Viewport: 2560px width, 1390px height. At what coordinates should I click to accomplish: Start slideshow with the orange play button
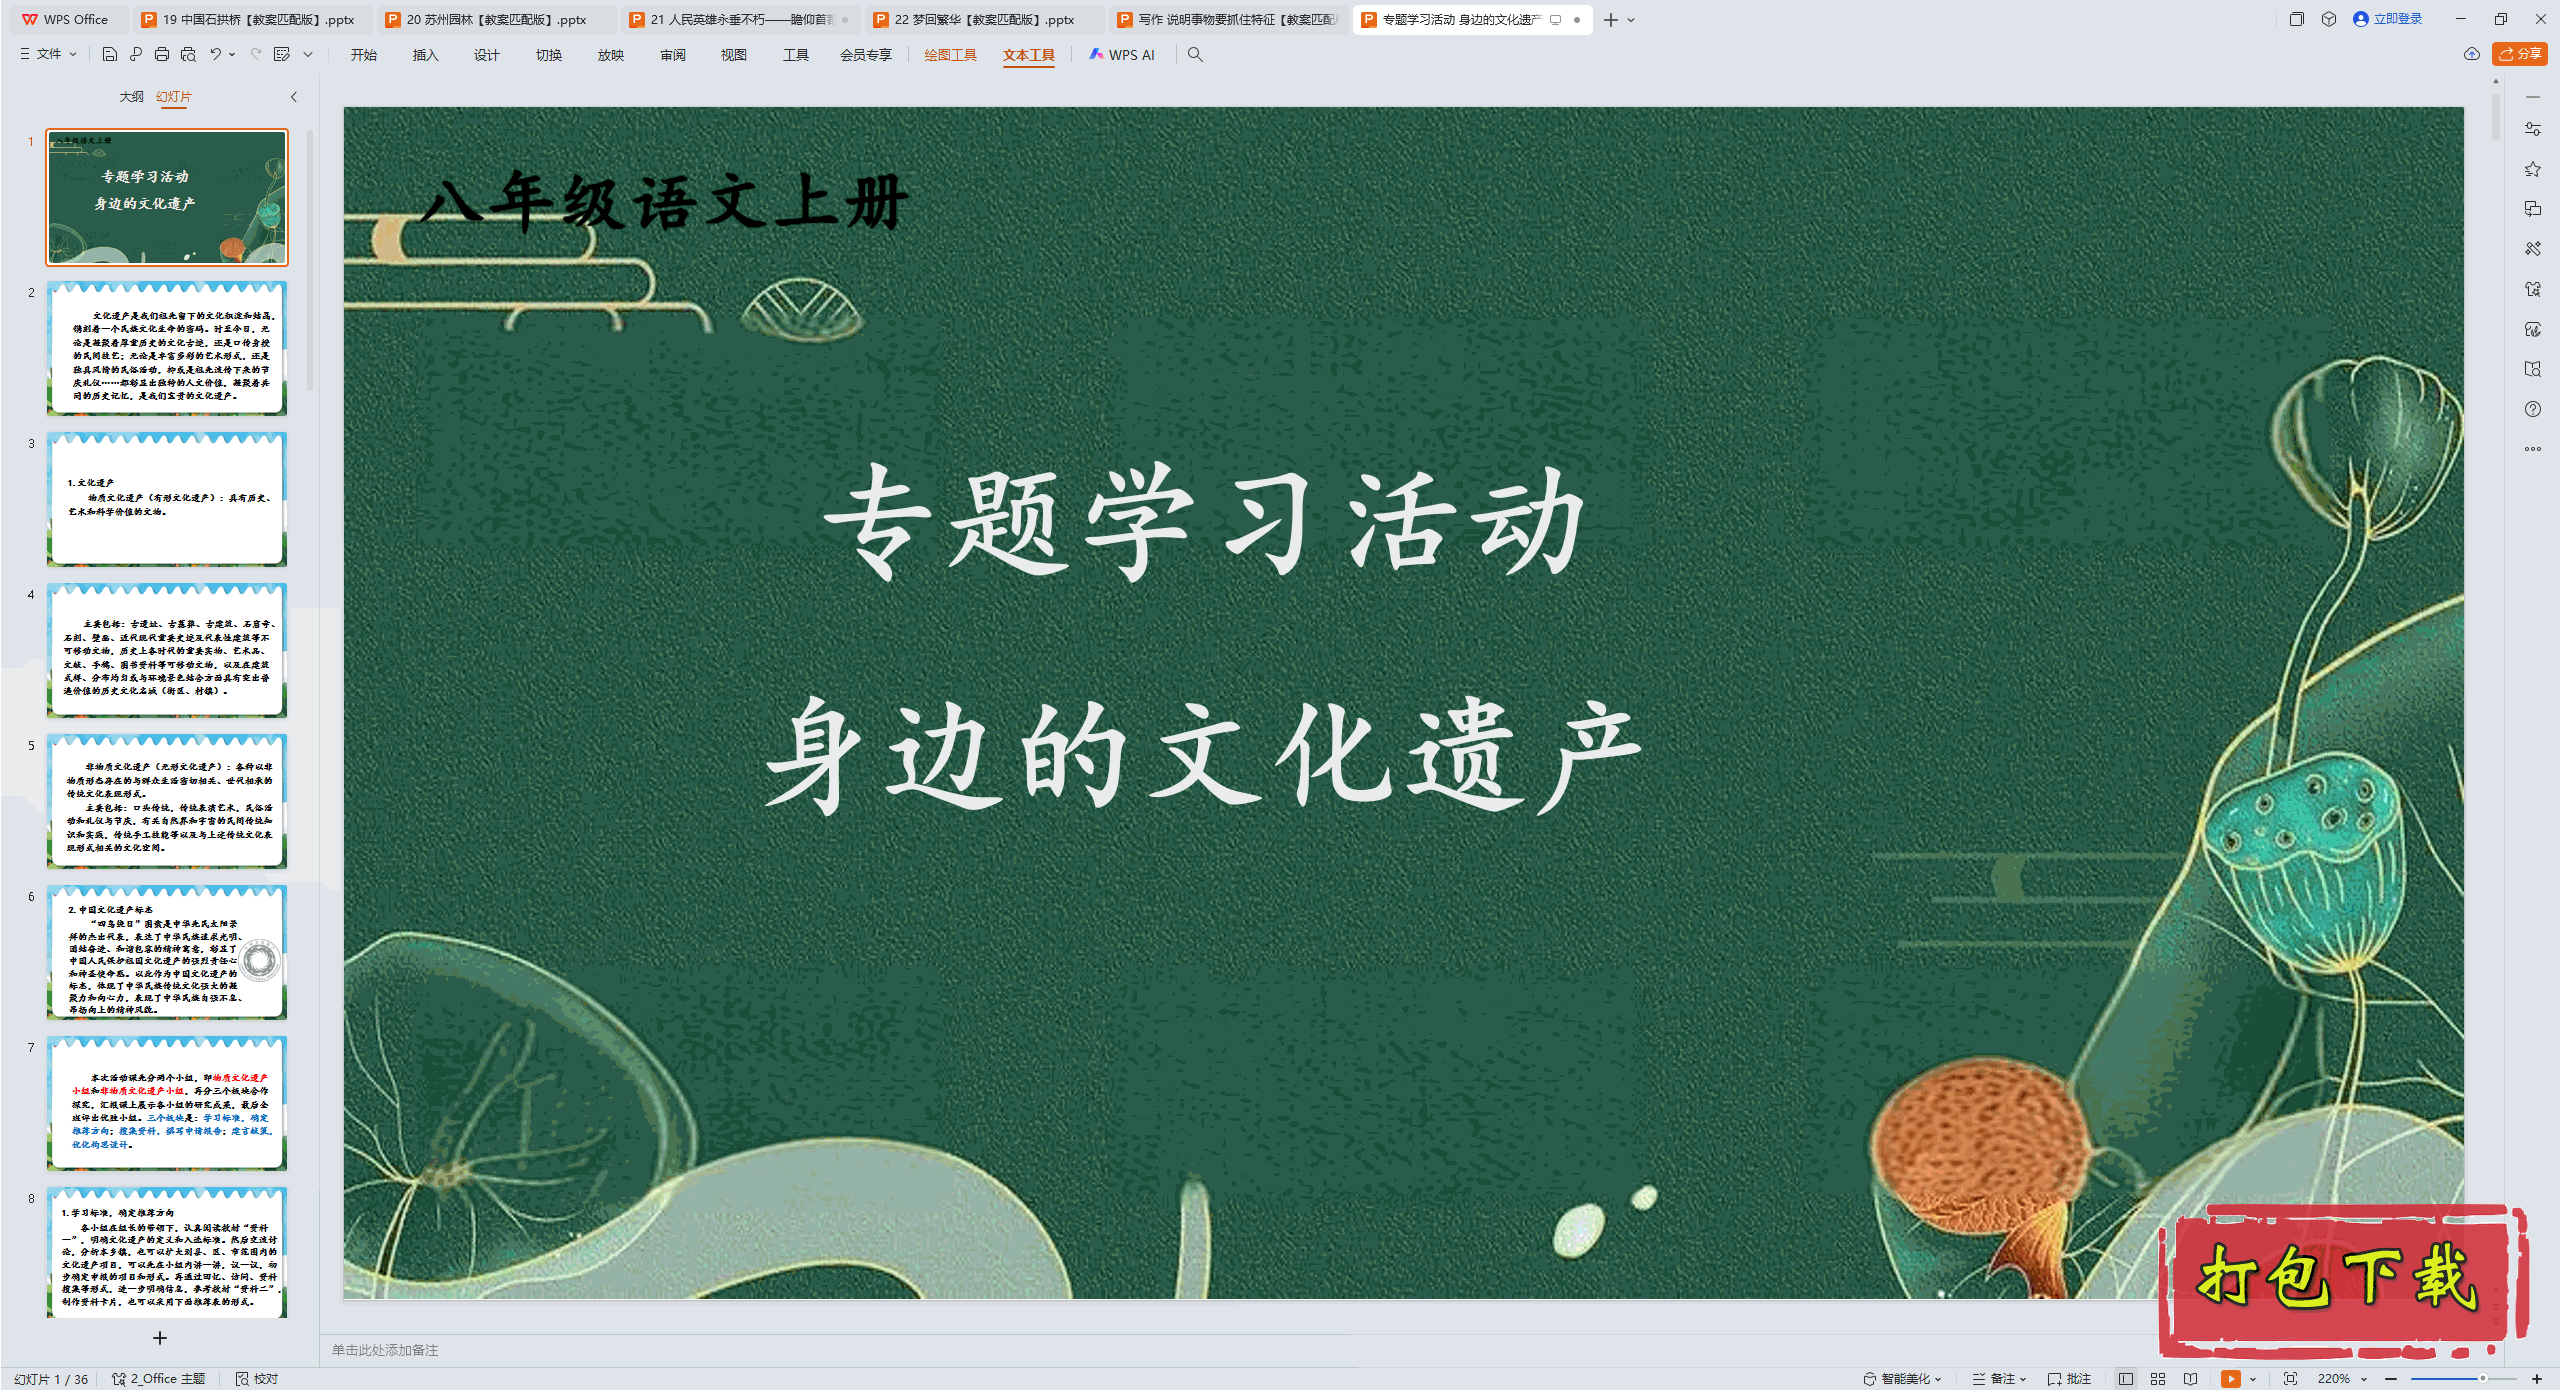(x=2230, y=1378)
